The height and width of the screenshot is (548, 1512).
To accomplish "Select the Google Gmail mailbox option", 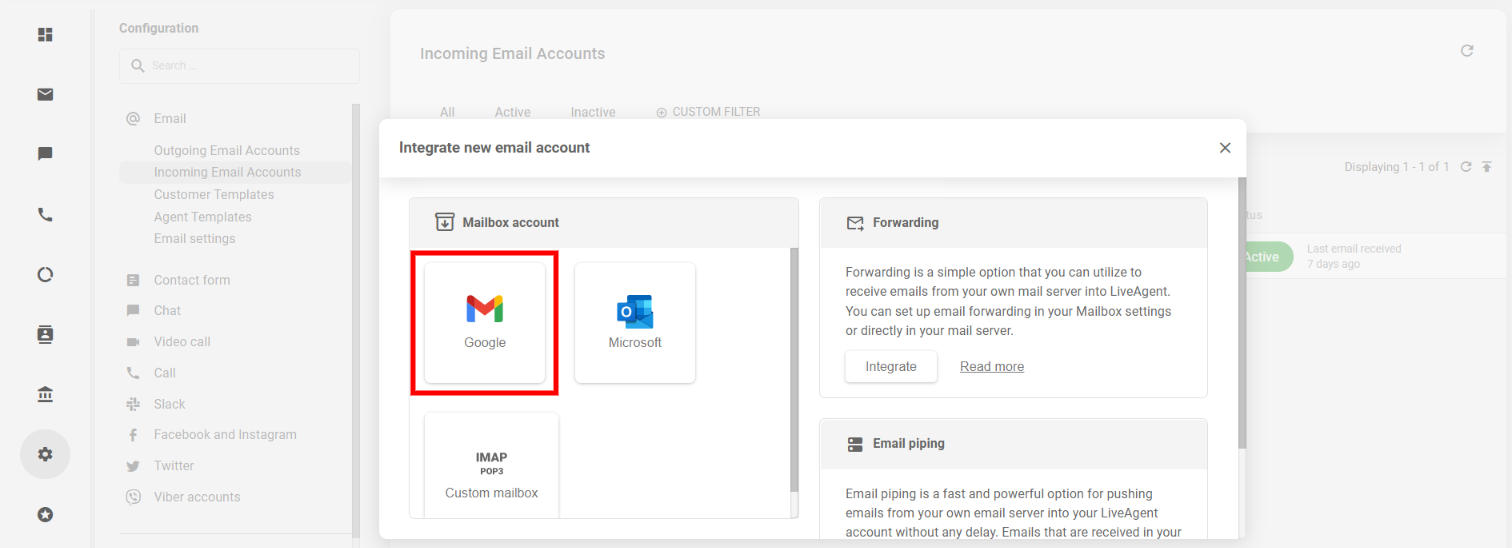I will [x=485, y=322].
